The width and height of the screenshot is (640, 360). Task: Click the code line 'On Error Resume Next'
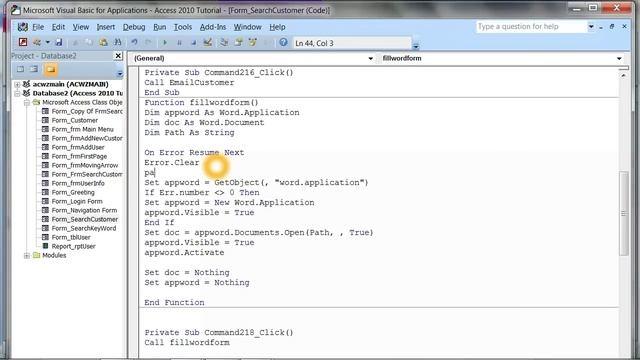click(x=194, y=153)
